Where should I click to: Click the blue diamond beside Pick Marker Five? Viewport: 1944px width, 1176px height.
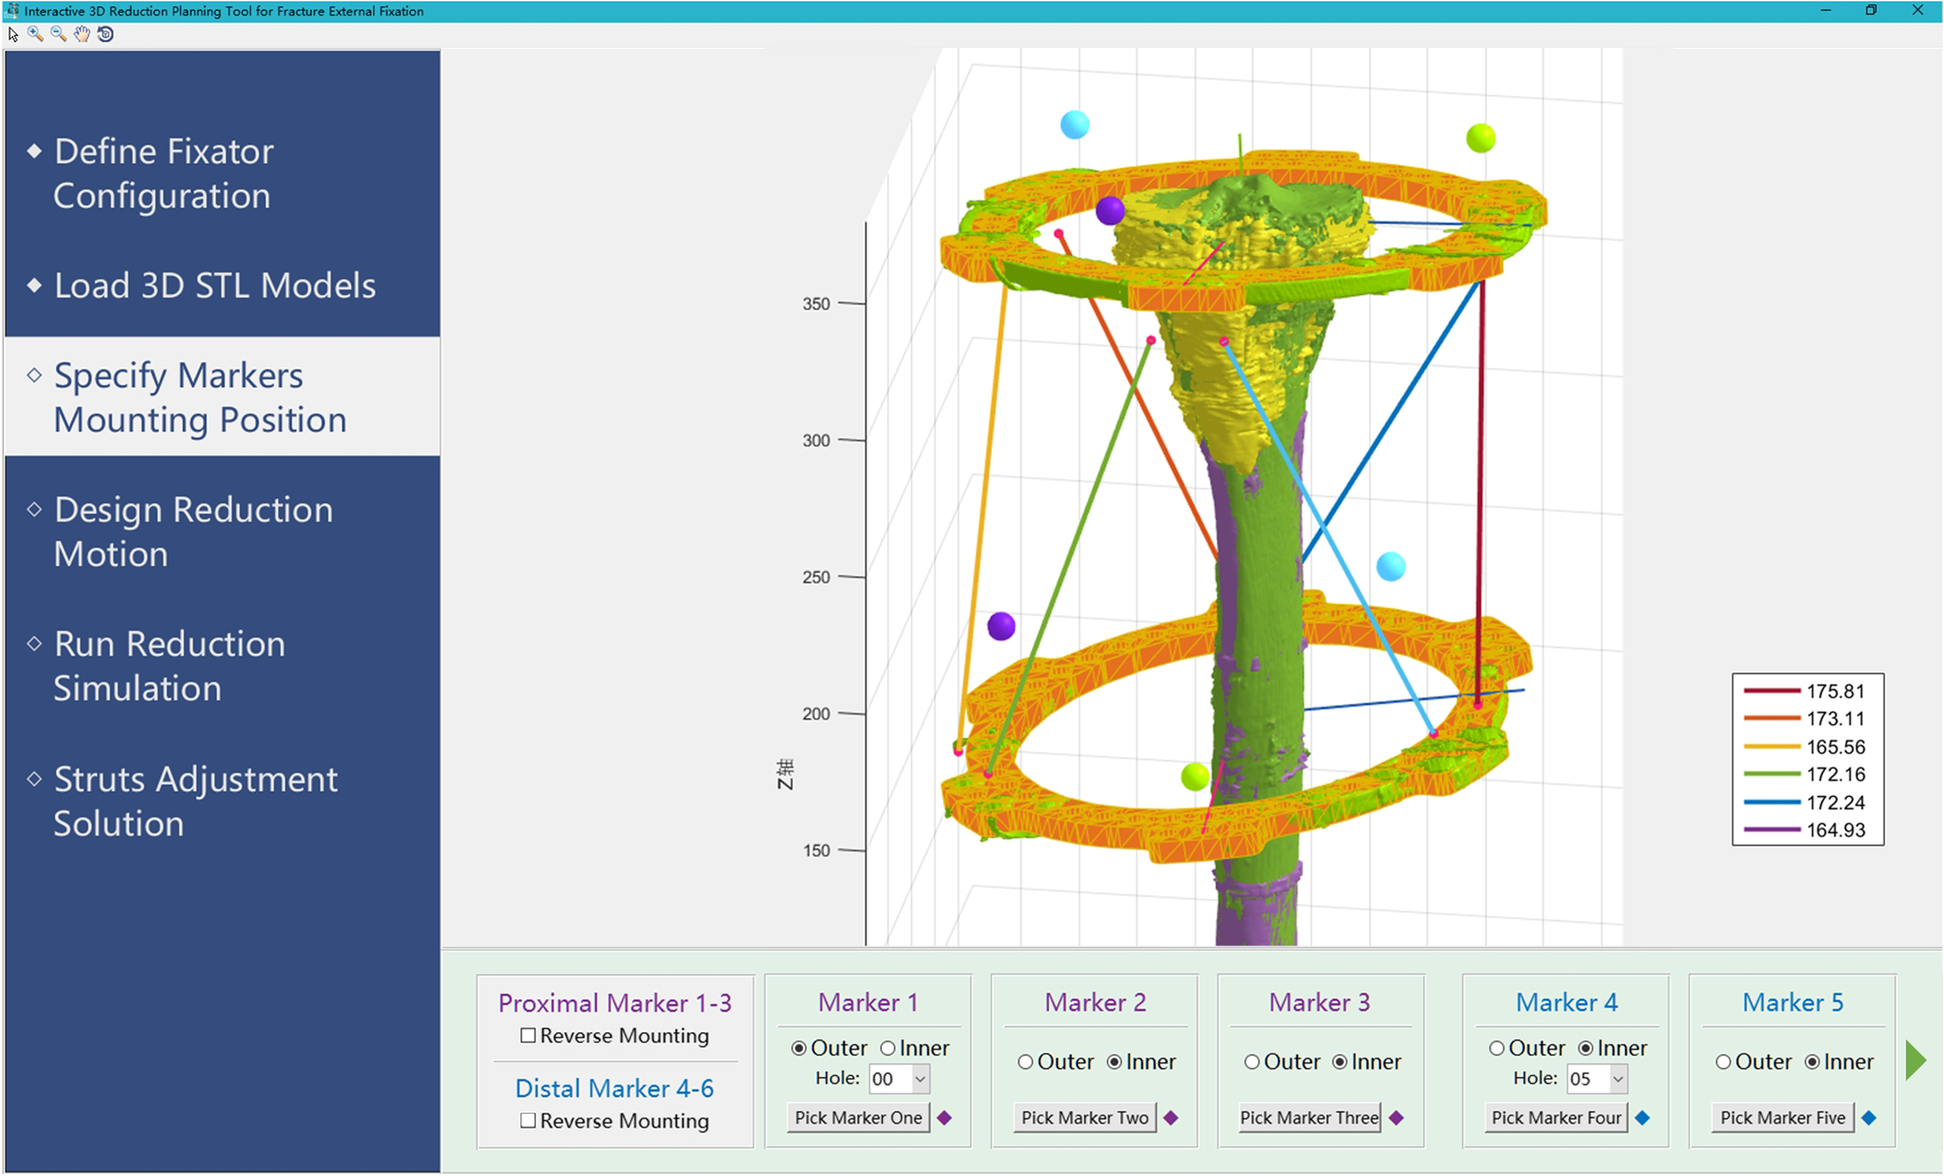coord(1869,1117)
